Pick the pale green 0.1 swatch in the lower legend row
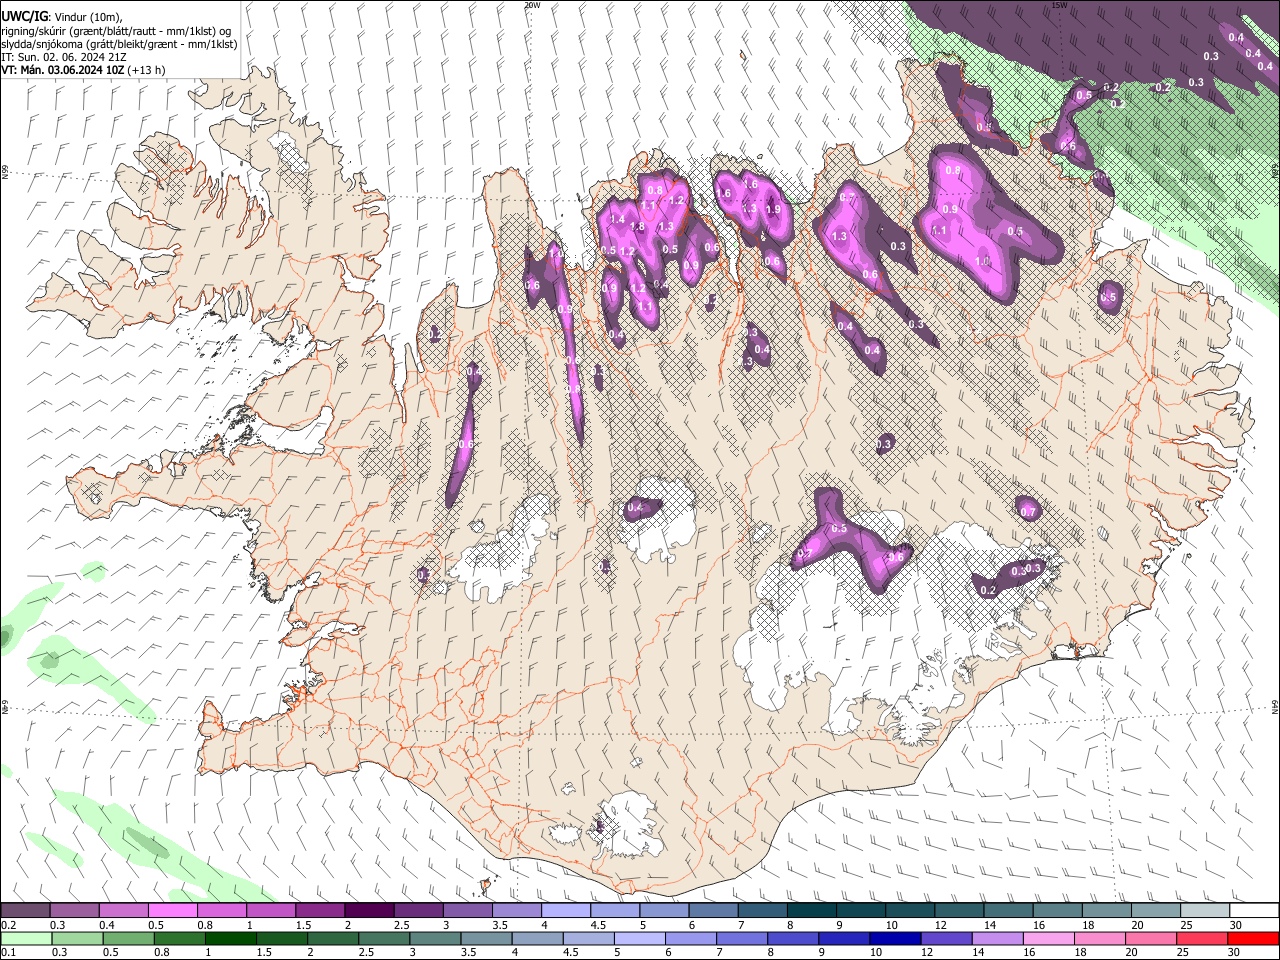This screenshot has width=1280, height=960. [x=26, y=938]
